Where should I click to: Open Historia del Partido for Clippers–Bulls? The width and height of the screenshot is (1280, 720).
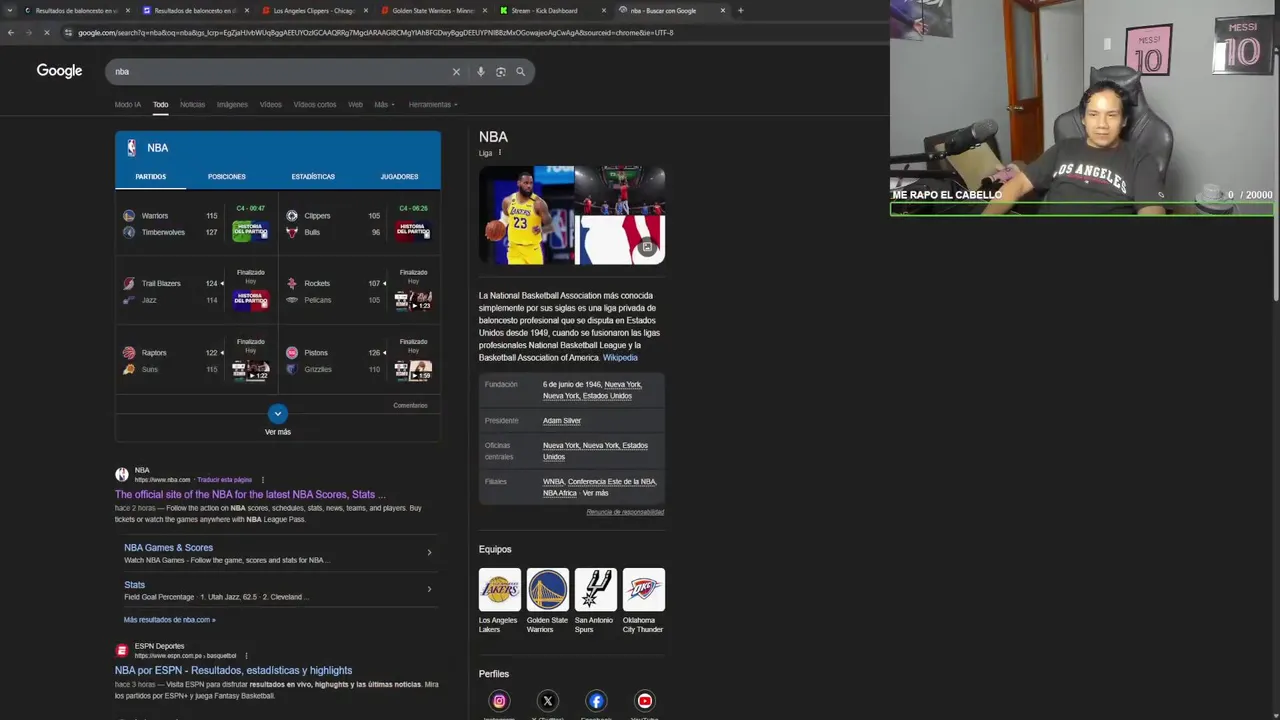point(413,231)
